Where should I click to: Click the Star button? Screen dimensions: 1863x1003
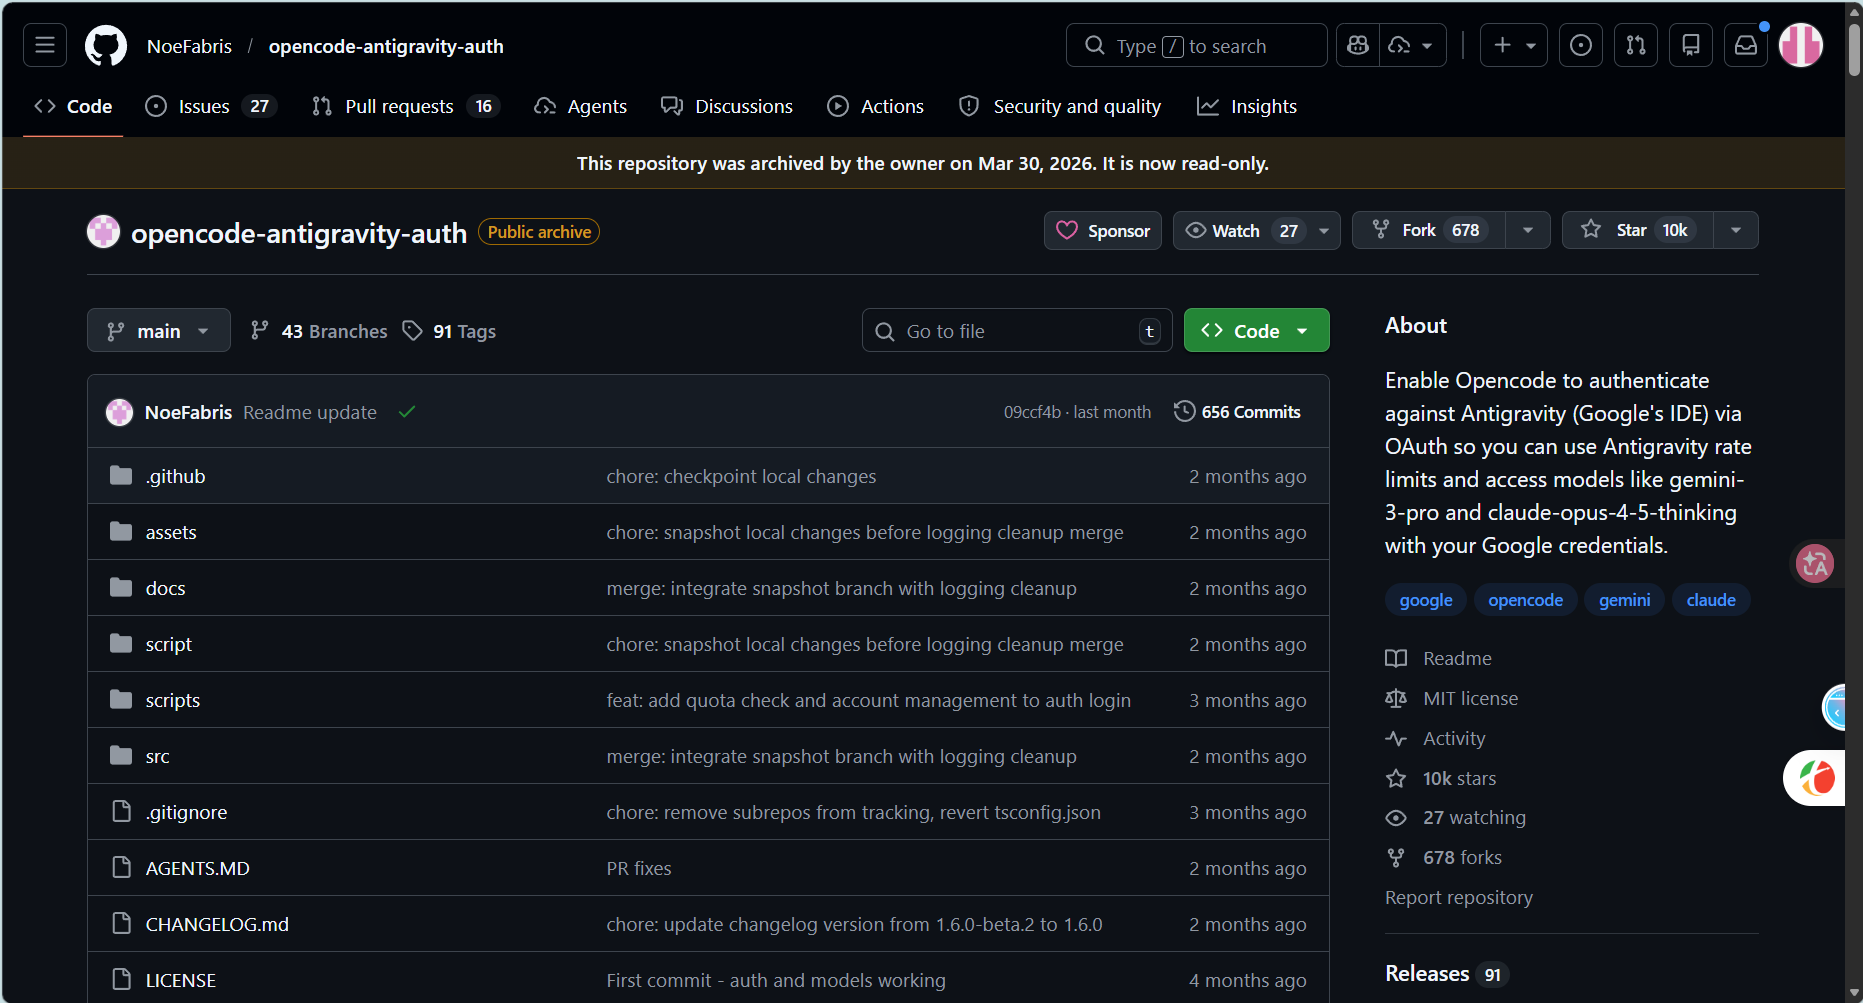coord(1638,230)
